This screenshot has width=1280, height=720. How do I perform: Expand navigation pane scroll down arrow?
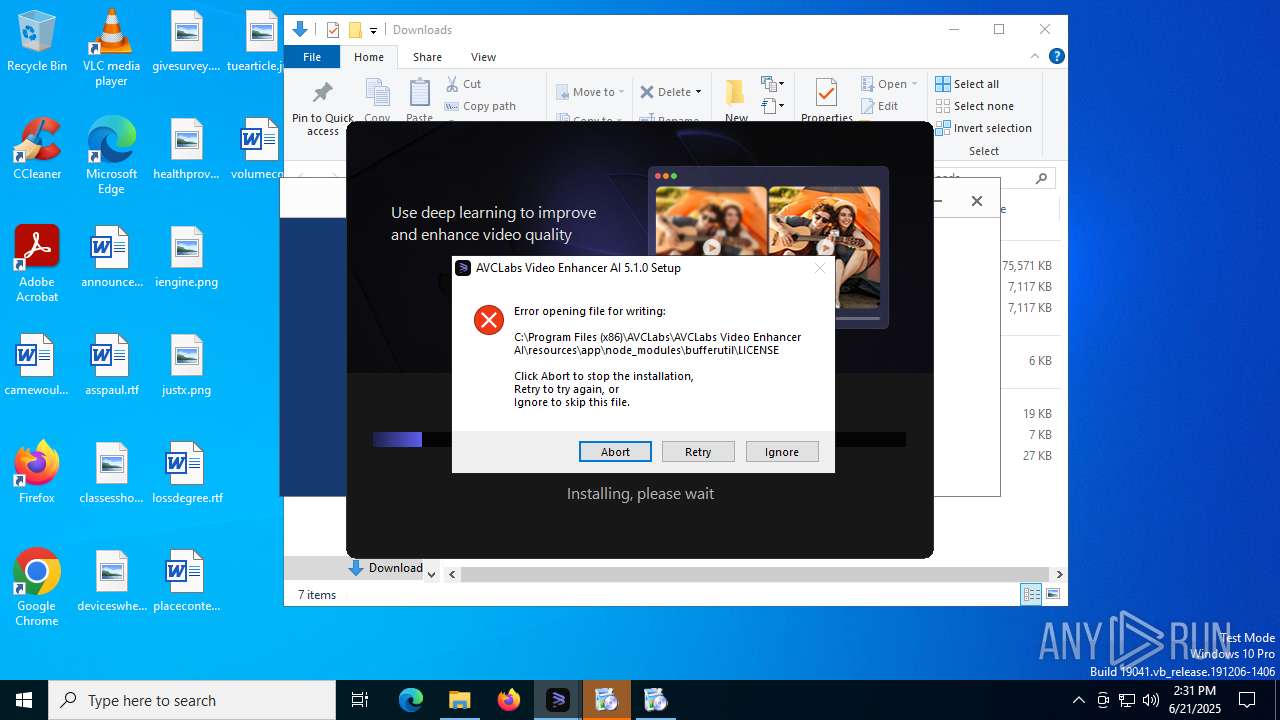click(x=431, y=574)
